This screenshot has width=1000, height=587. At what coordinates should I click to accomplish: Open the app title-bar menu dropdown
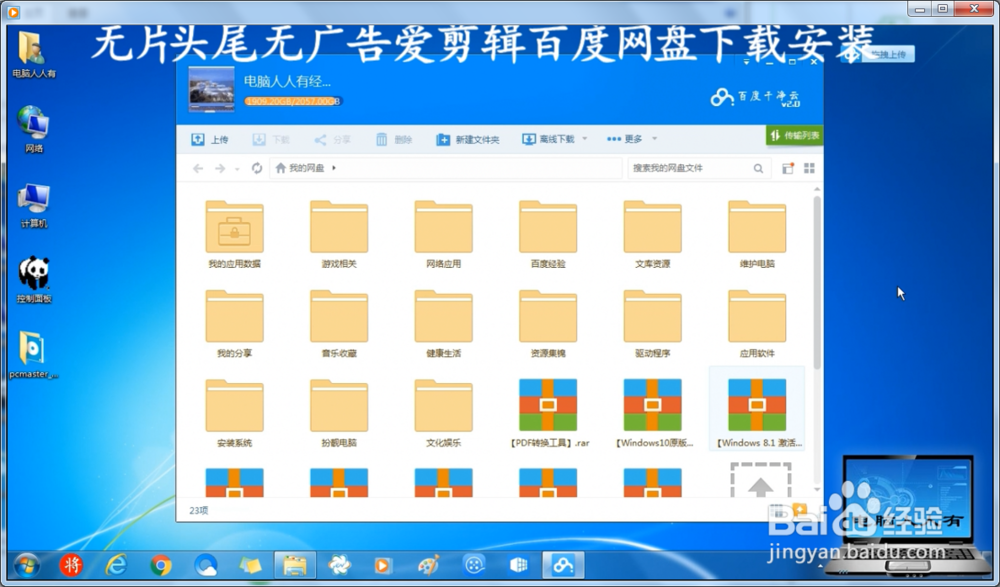pos(746,62)
